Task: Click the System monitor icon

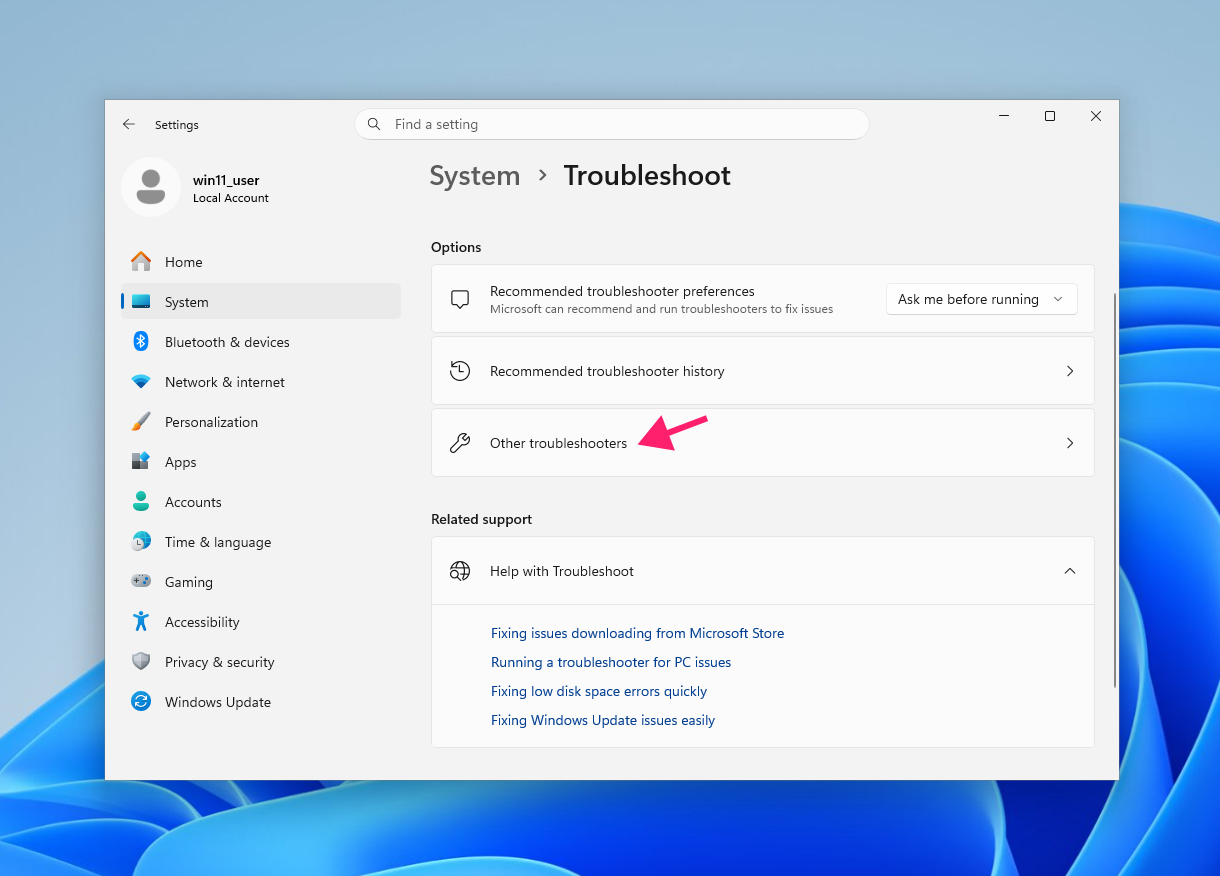Action: point(141,301)
